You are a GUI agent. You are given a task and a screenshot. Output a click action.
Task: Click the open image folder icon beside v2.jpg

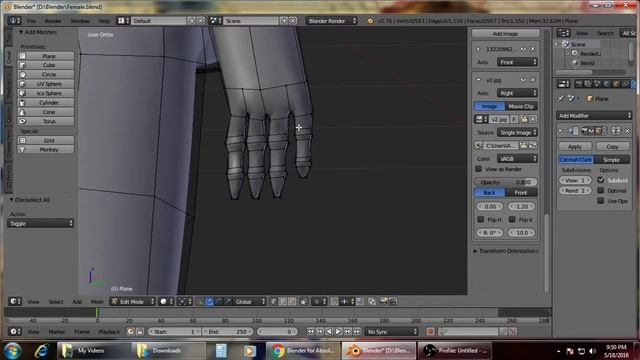click(x=524, y=119)
